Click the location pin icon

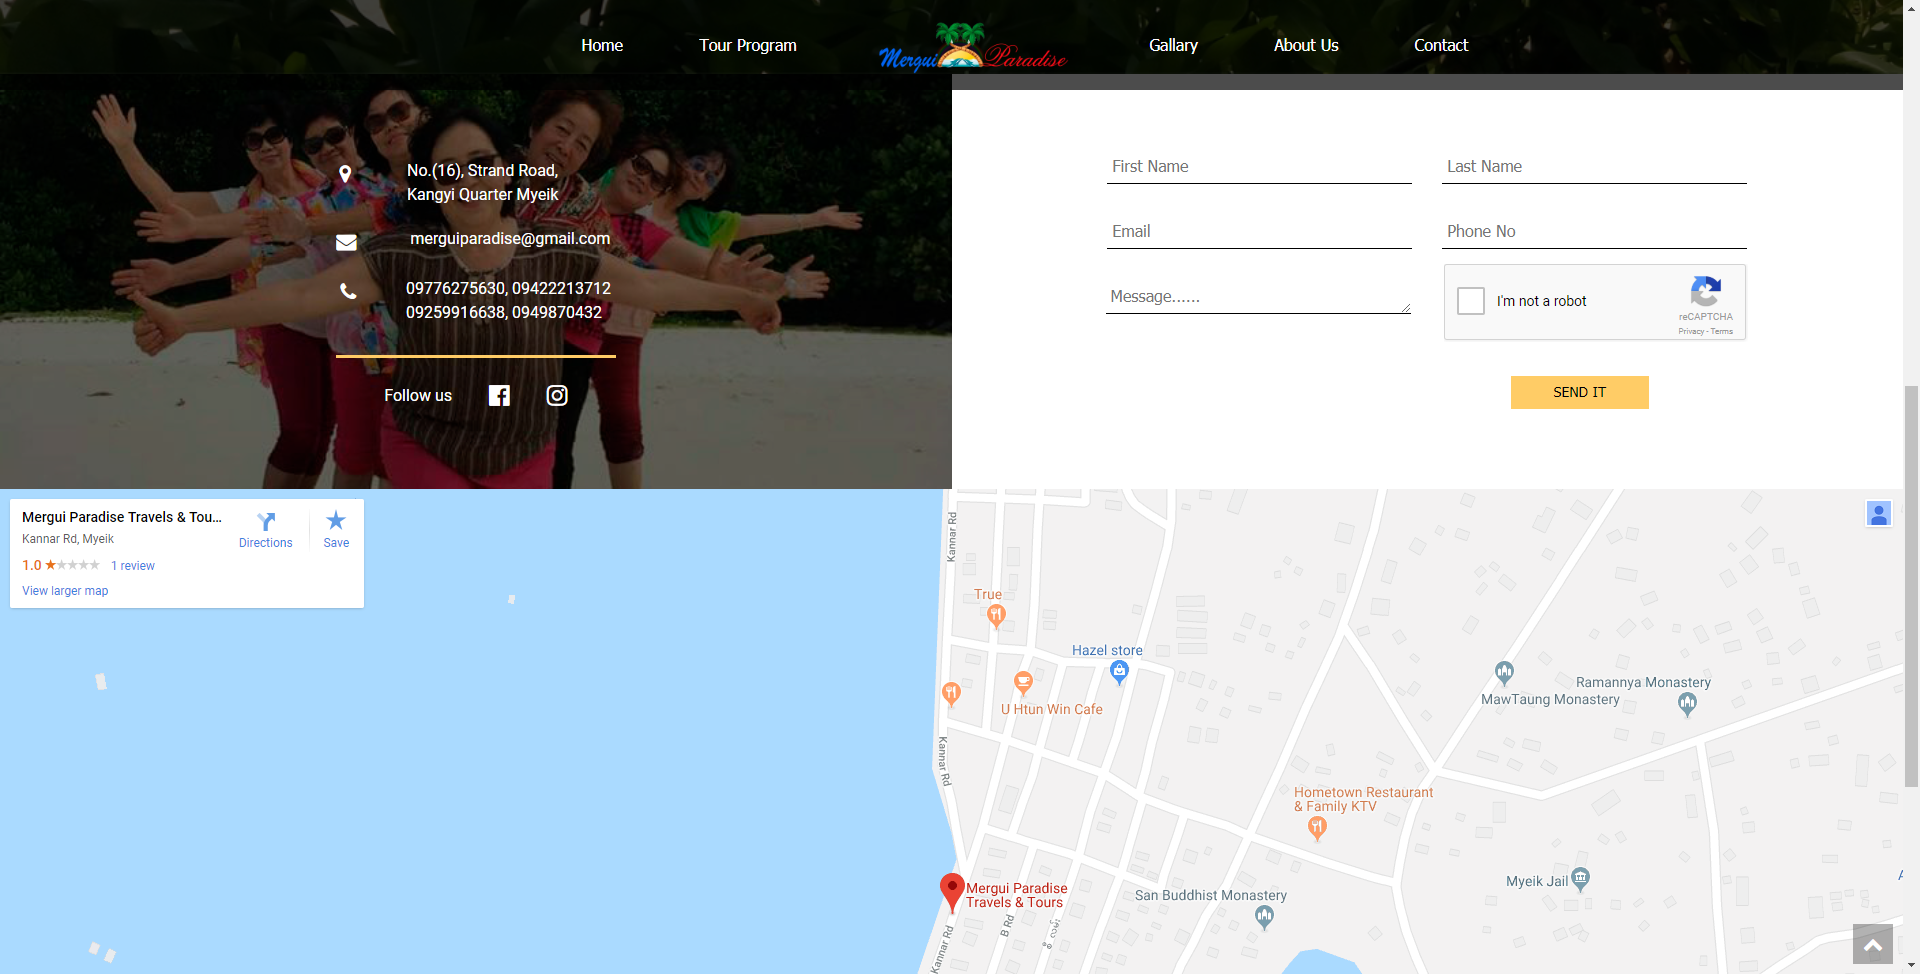point(345,173)
